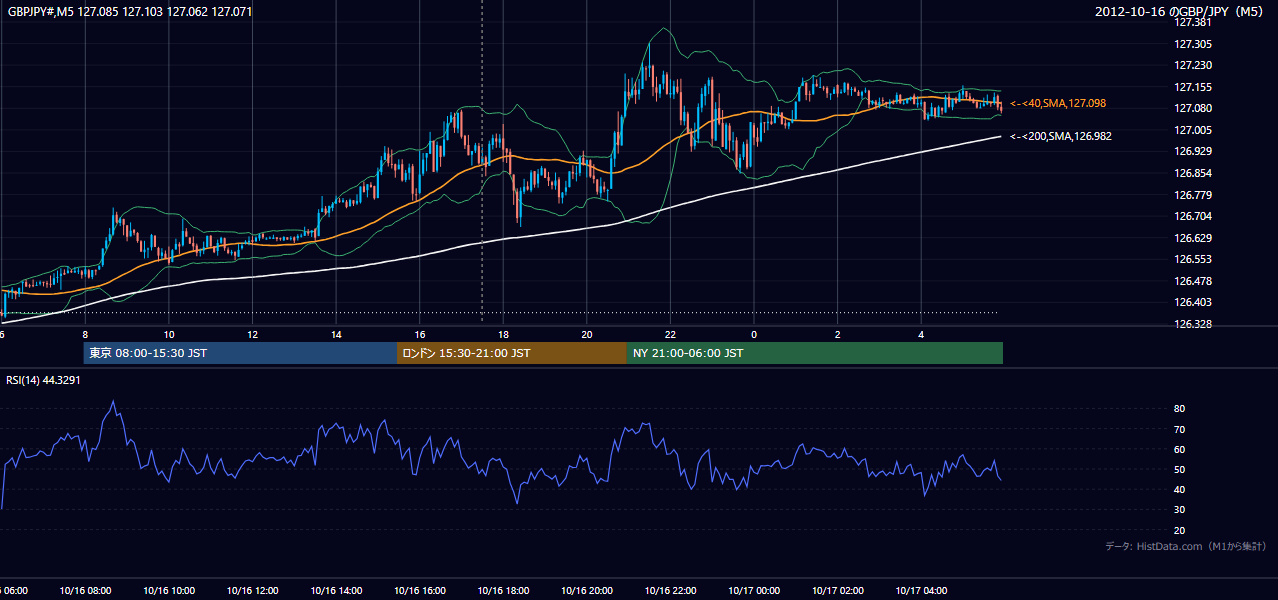1278x600 pixels.
Task: Click hour 22 on the price chart time axis
Action: tap(670, 334)
